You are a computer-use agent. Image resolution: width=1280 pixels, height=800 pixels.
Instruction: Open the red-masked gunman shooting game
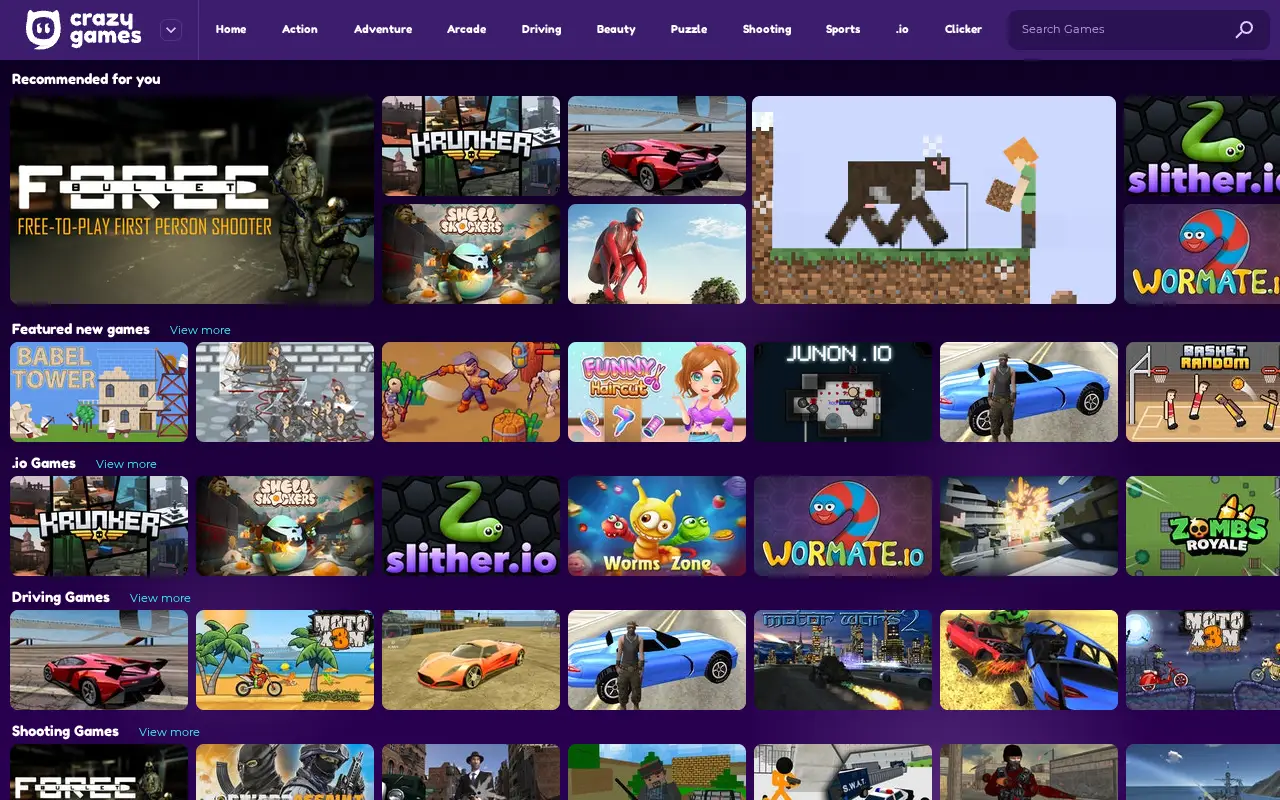1029,772
